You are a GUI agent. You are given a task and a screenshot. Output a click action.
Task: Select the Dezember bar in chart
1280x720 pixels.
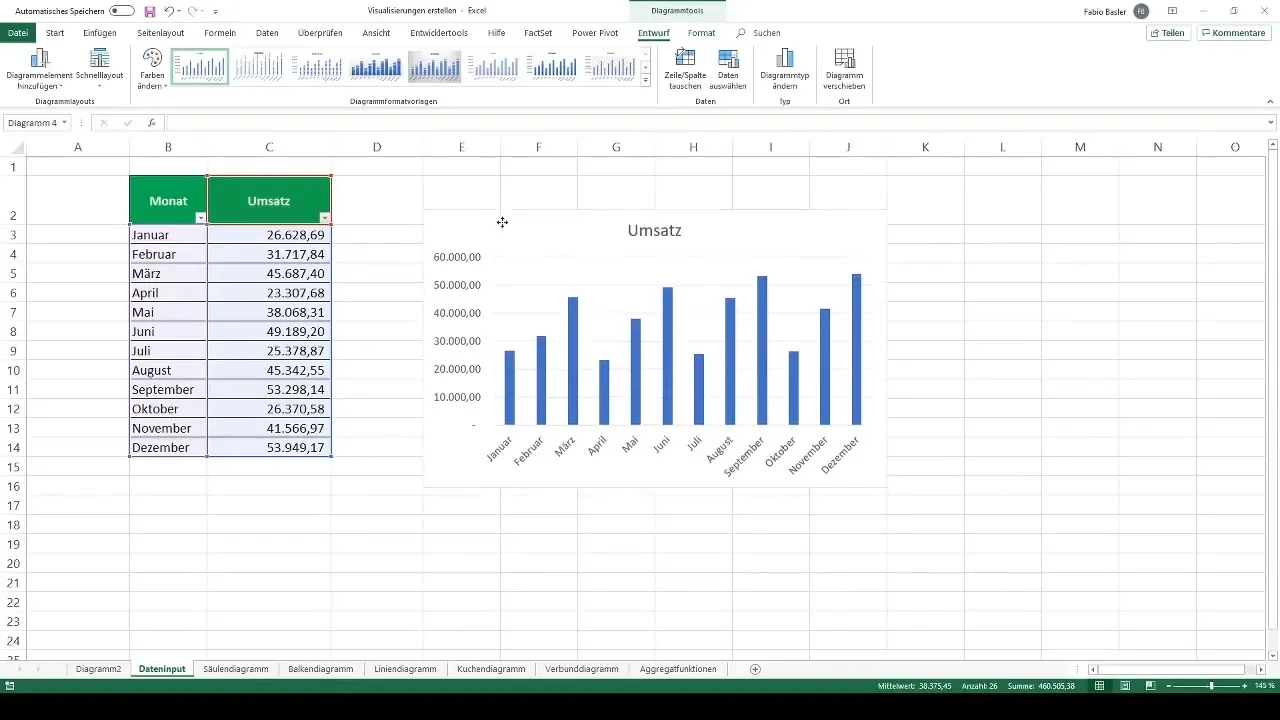[857, 350]
